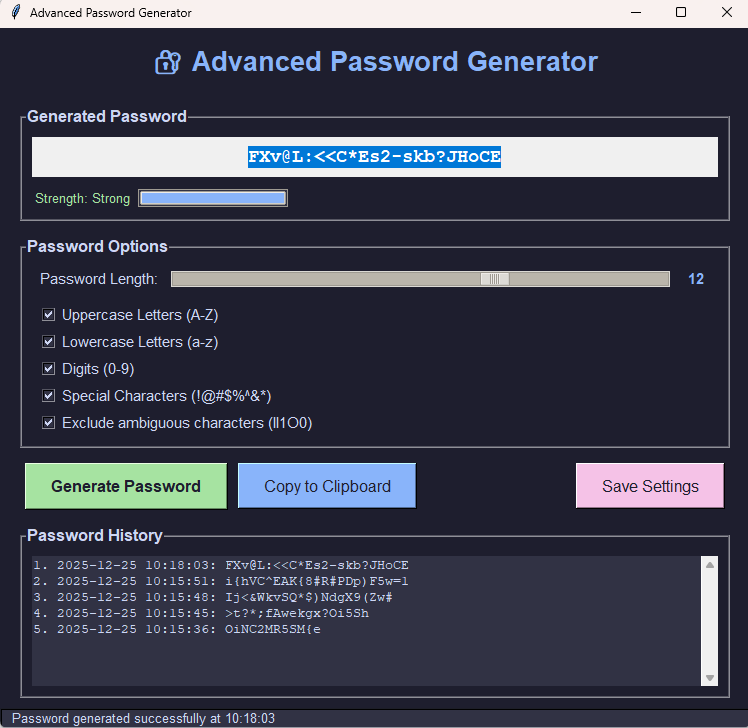Select history entry from 10:15:51
748x728 pixels.
tap(220, 581)
